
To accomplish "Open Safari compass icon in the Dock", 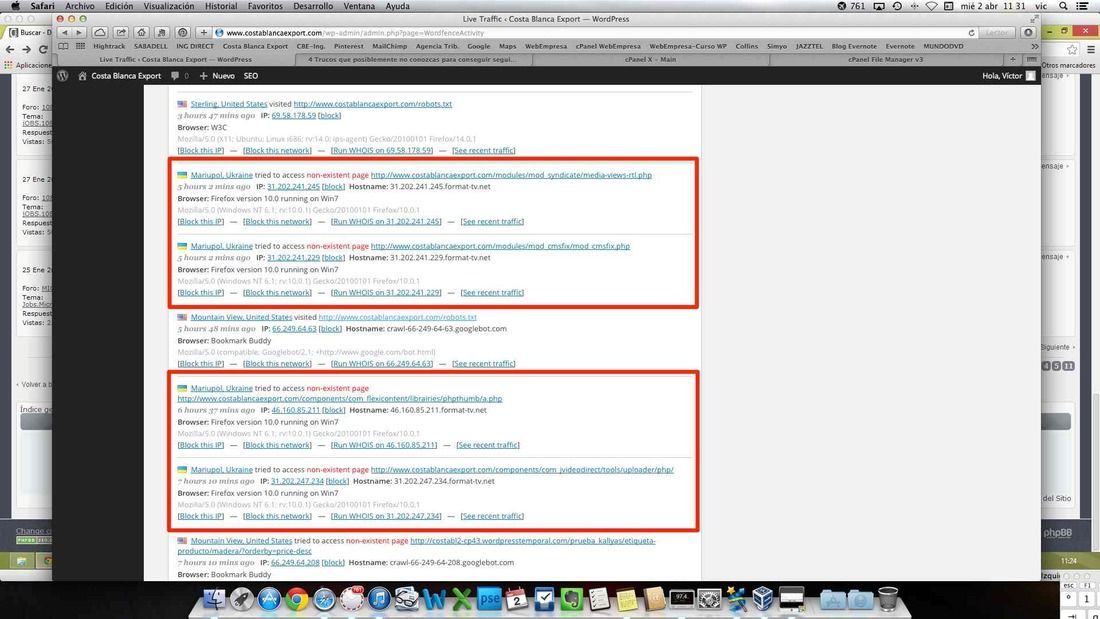I will click(x=324, y=600).
